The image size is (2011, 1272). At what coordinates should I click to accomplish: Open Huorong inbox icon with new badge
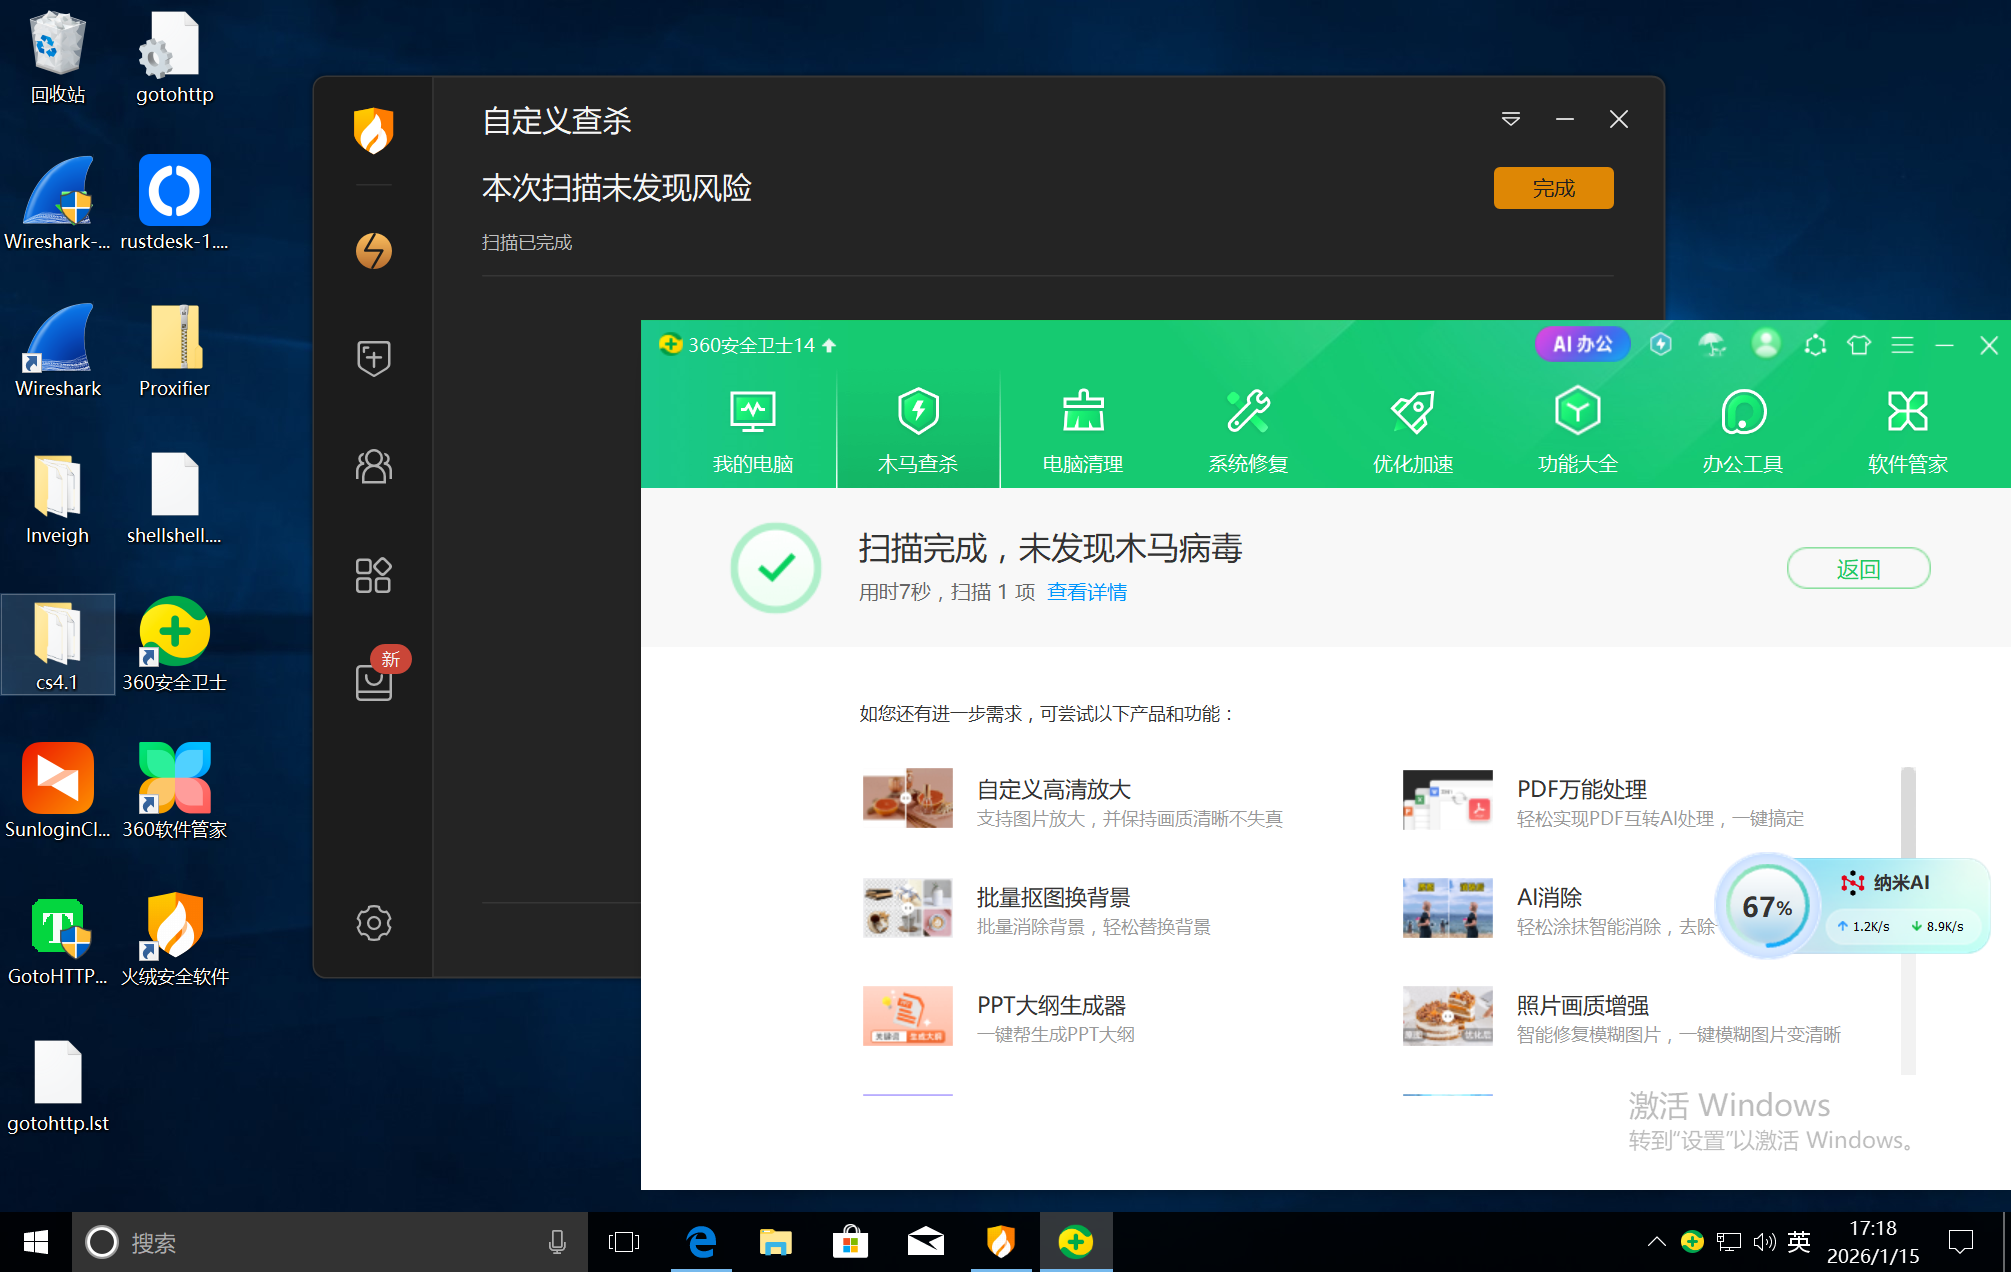click(374, 682)
